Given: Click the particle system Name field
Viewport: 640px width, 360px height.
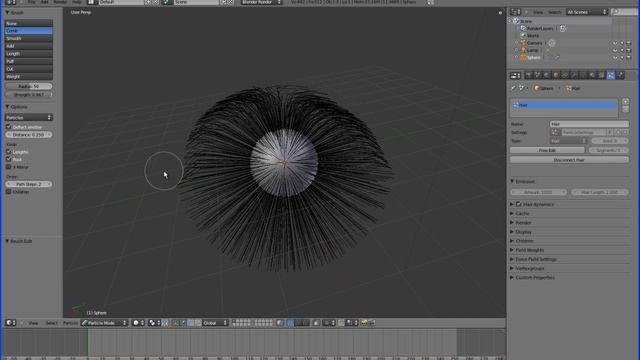Looking at the screenshot, I should click(x=589, y=124).
